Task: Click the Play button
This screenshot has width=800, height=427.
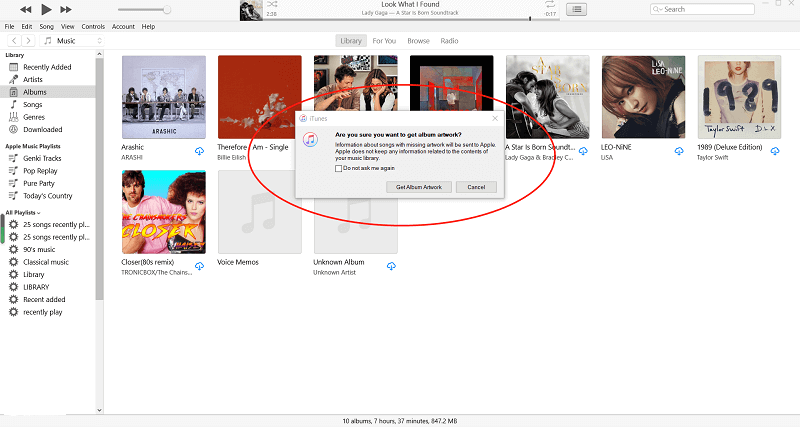Action: coord(46,9)
